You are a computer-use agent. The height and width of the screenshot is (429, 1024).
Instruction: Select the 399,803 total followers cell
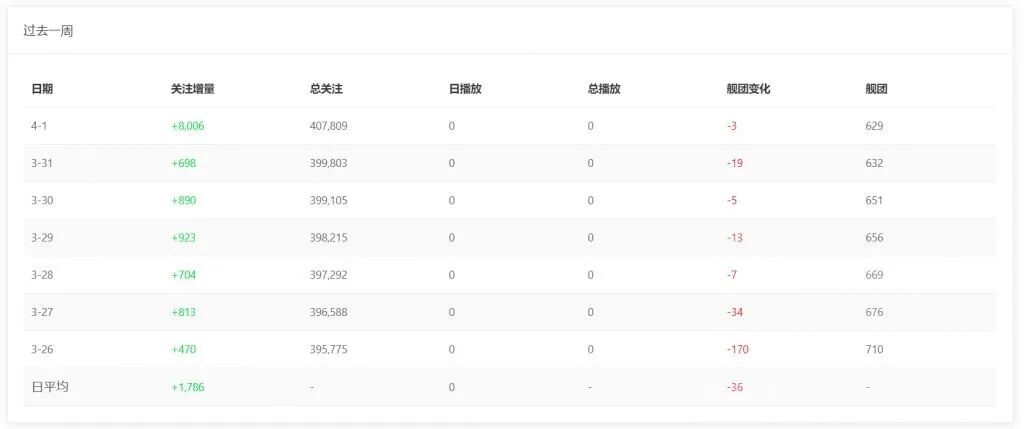click(328, 163)
